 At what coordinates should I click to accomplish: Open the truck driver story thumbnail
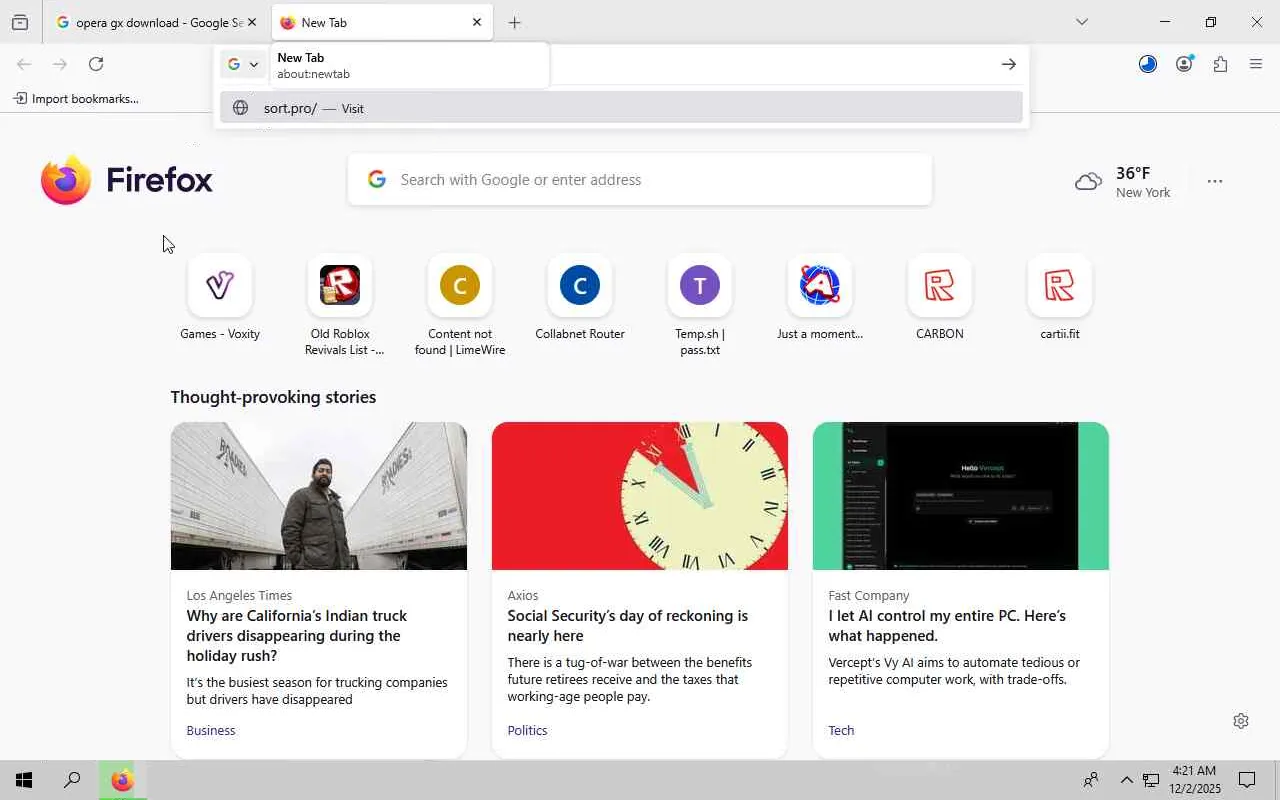pyautogui.click(x=319, y=496)
